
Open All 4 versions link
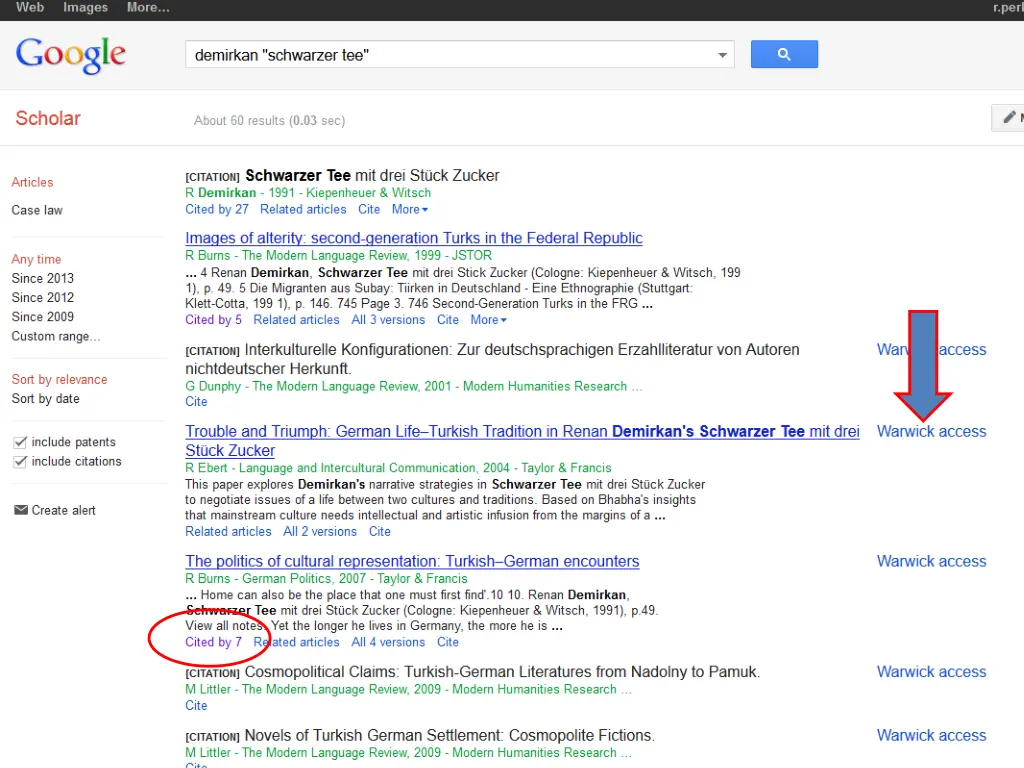(x=388, y=643)
